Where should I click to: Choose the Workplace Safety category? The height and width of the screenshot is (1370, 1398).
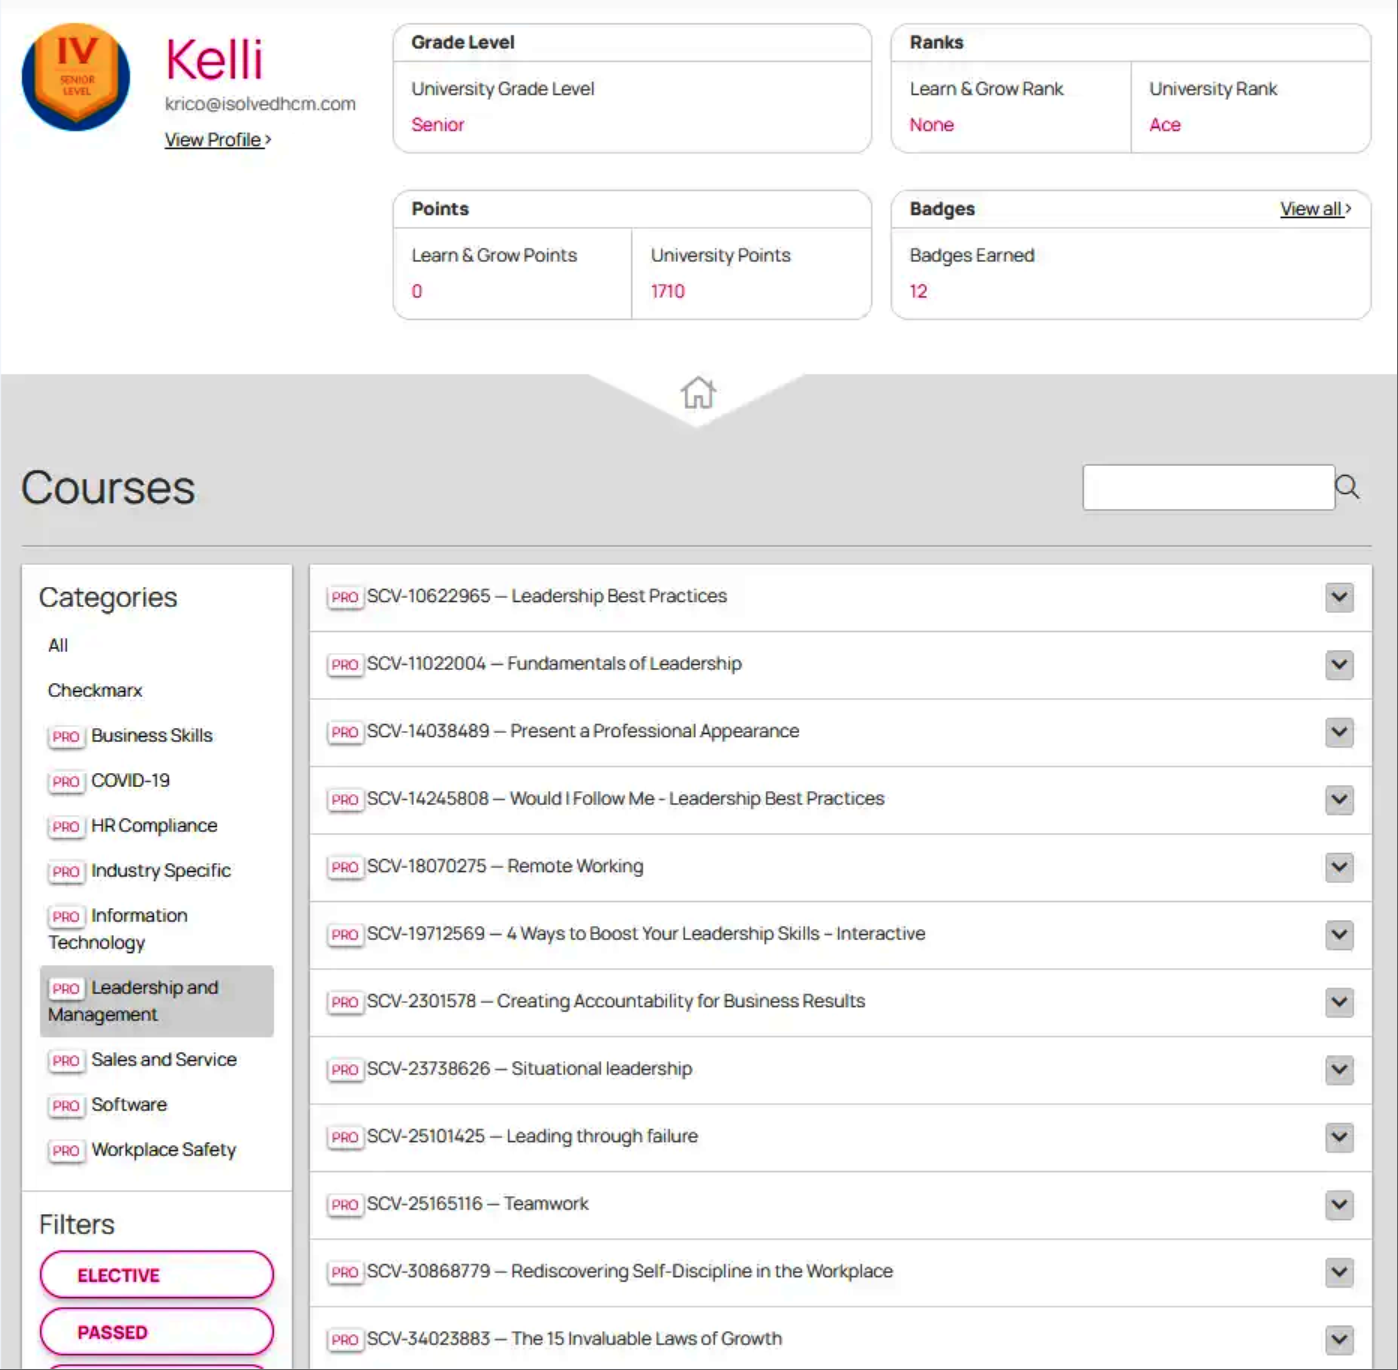coord(163,1149)
